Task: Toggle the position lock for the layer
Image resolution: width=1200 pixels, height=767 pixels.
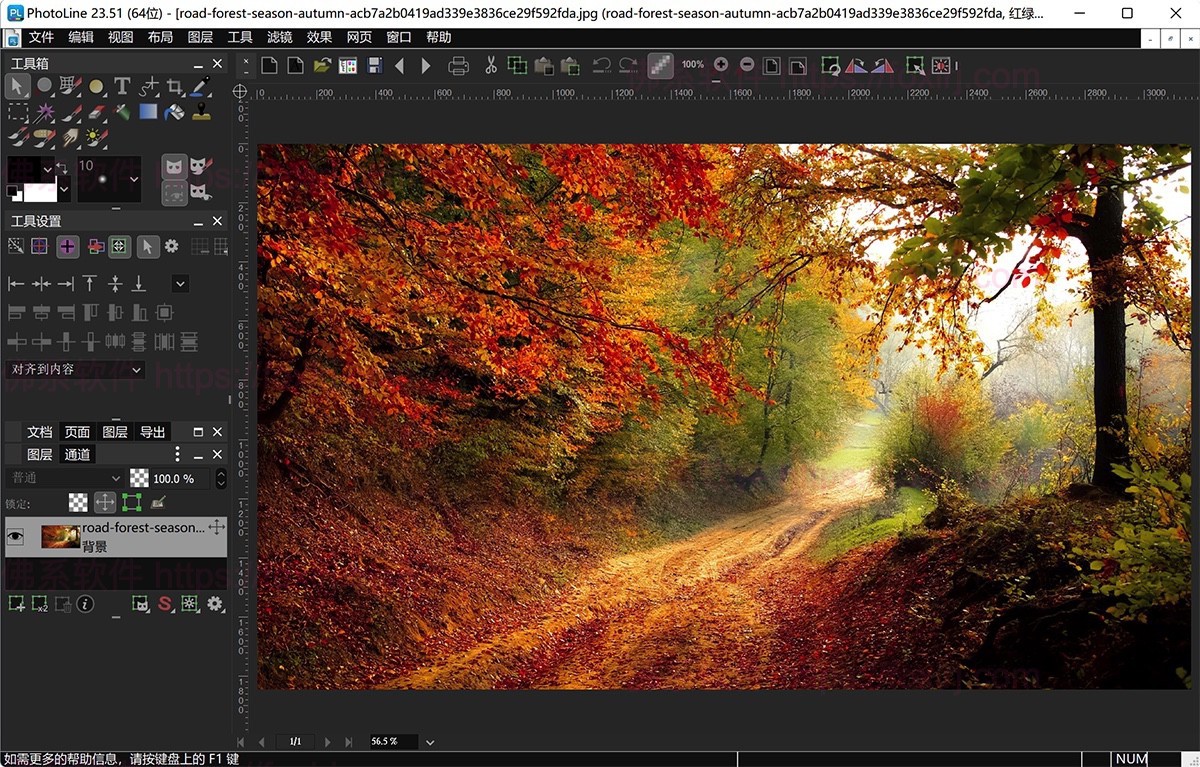Action: 104,503
